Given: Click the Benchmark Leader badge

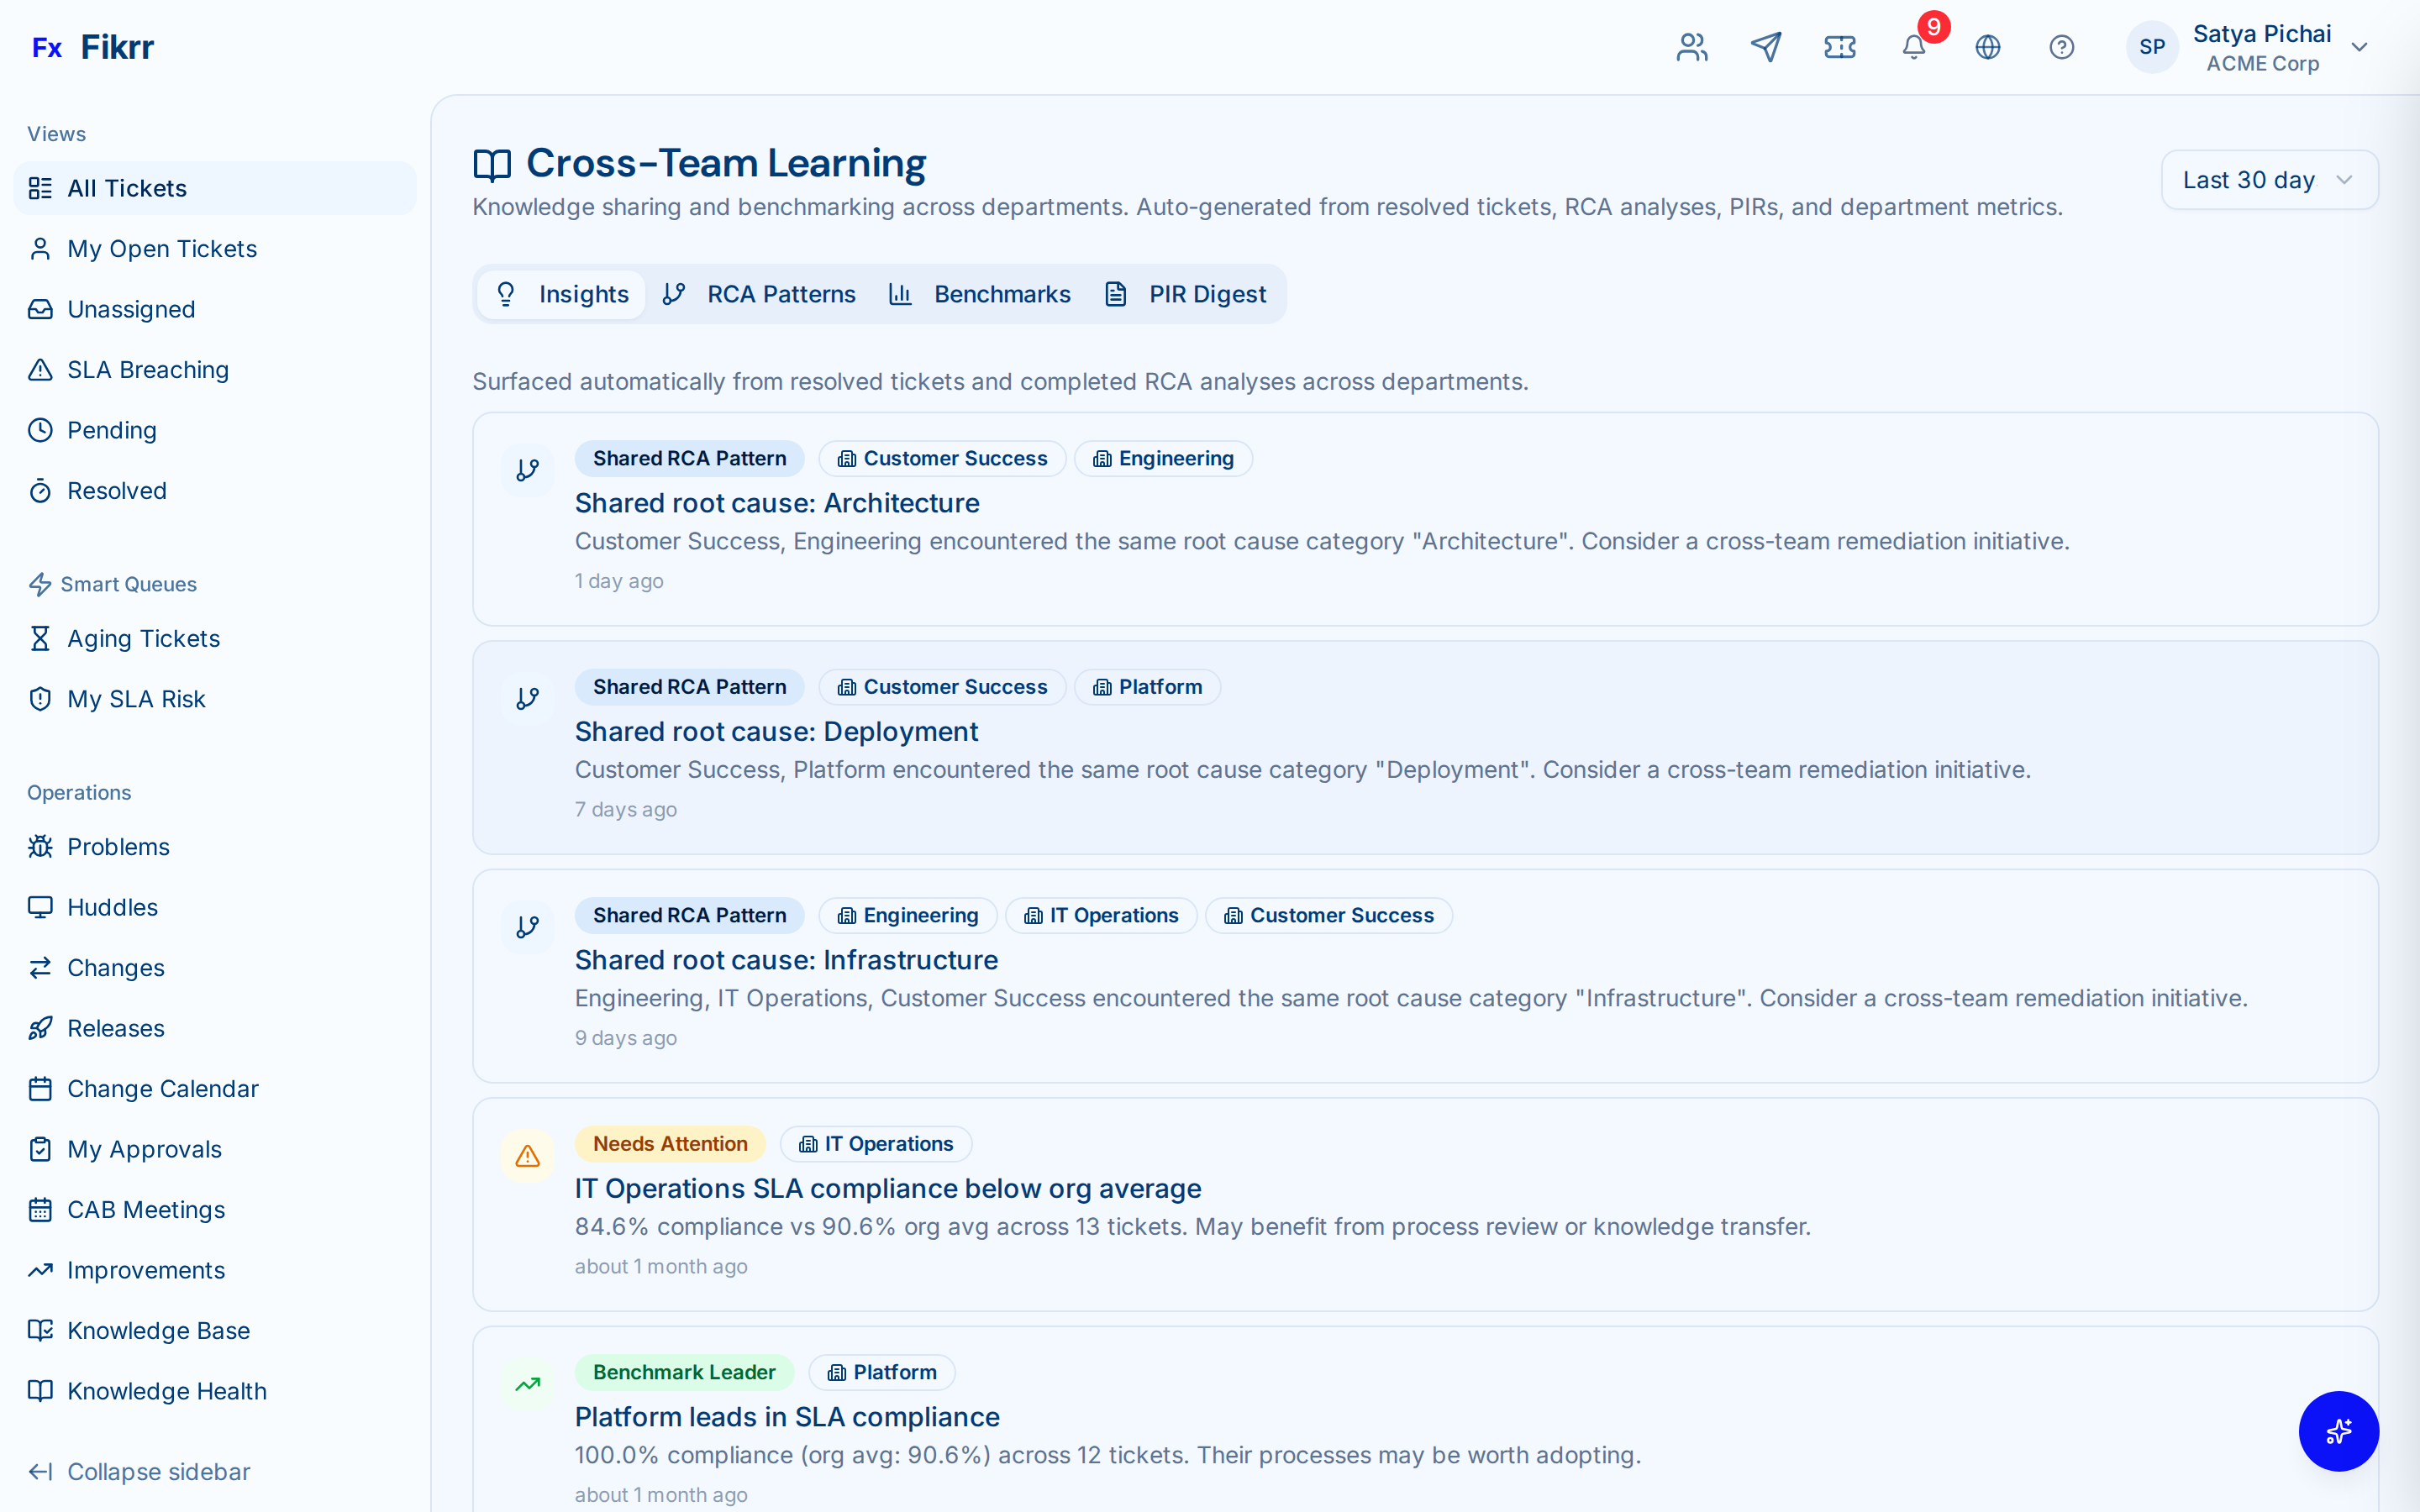Looking at the screenshot, I should [684, 1372].
